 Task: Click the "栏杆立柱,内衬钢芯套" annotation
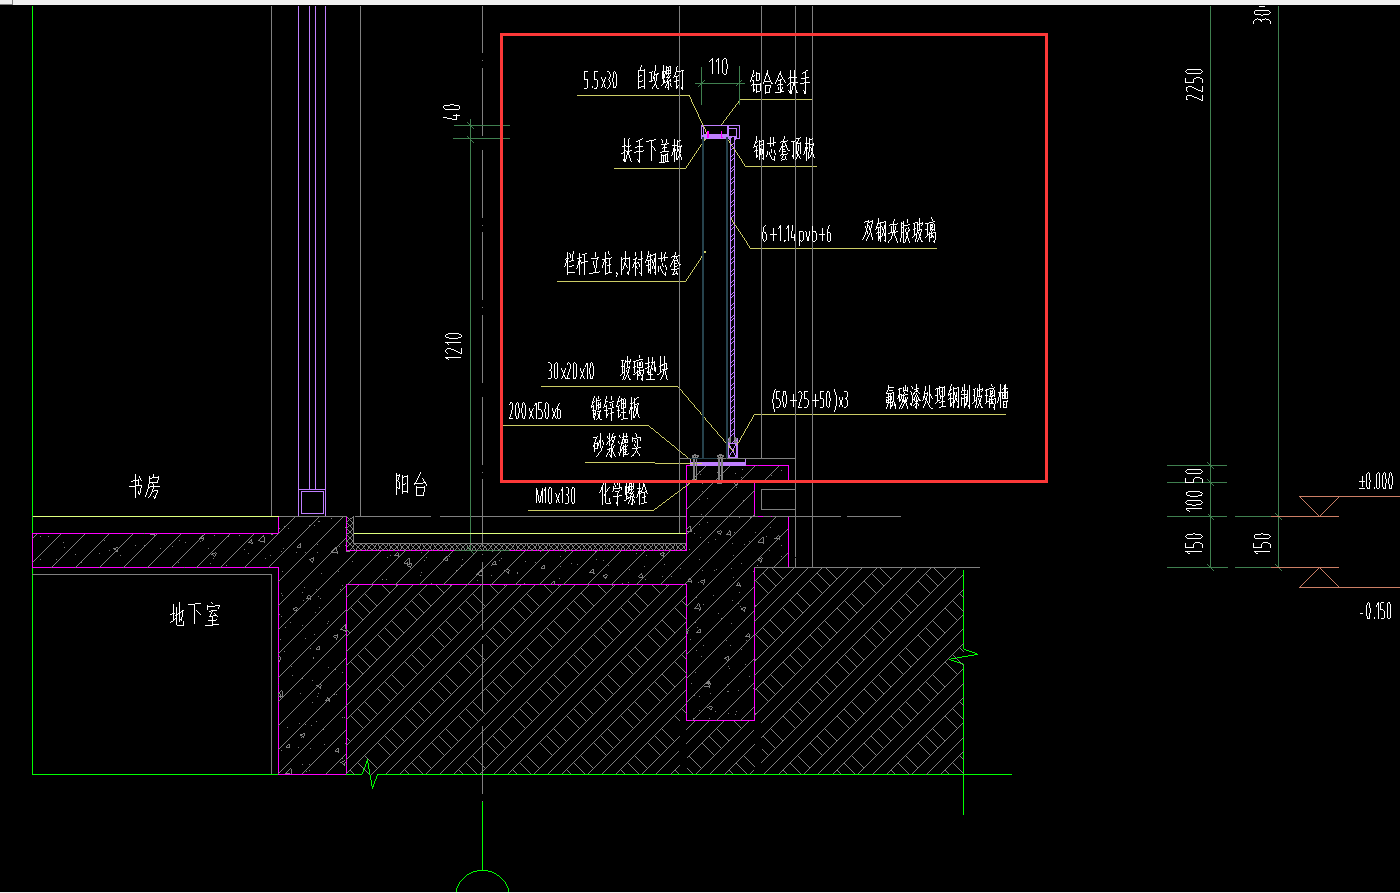[x=622, y=265]
